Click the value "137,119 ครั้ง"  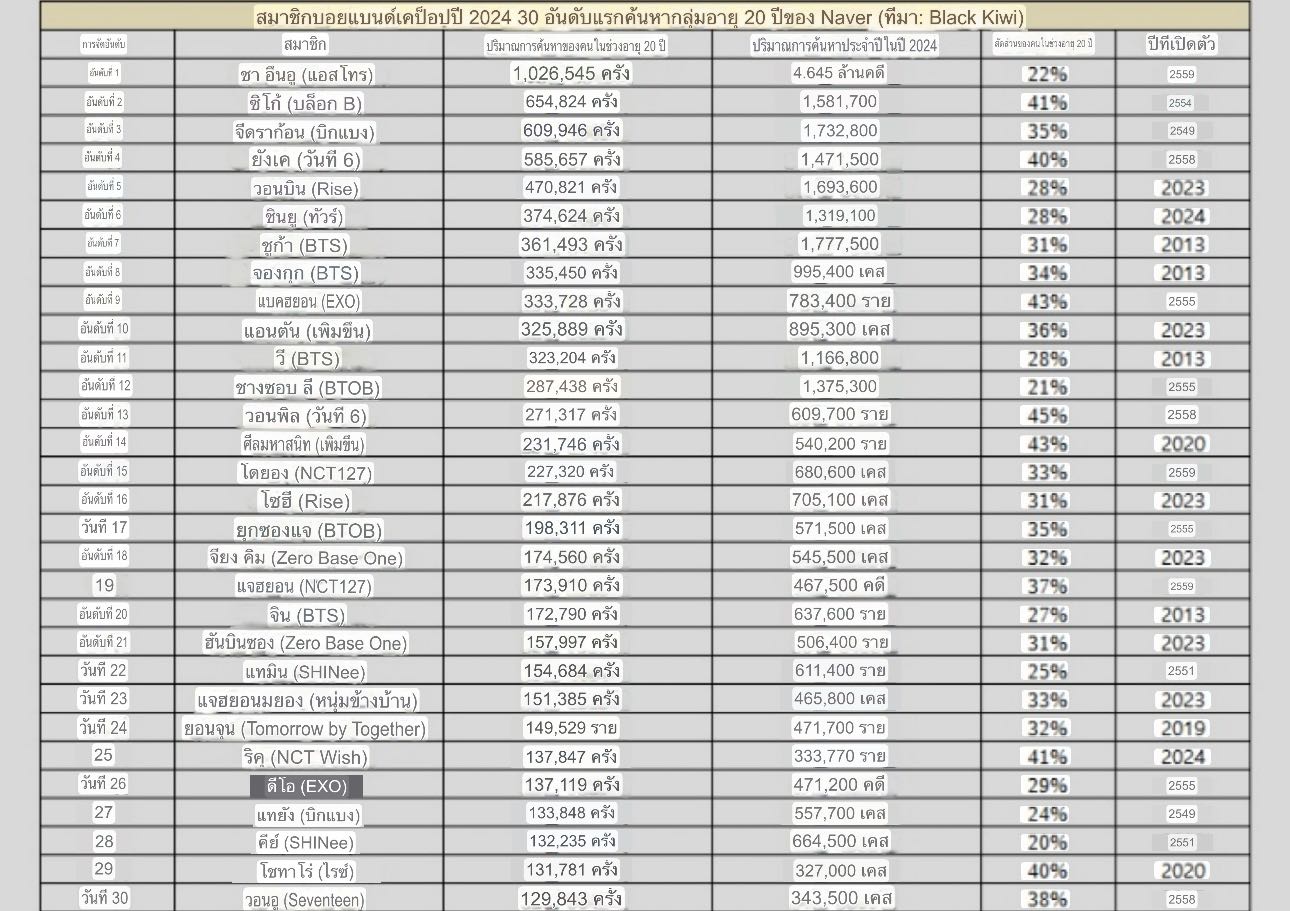coord(571,785)
